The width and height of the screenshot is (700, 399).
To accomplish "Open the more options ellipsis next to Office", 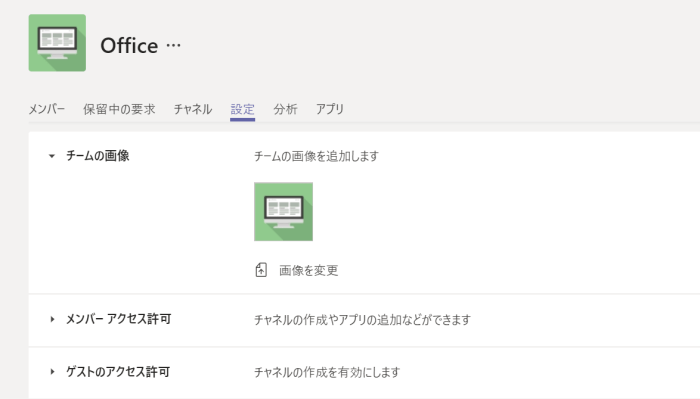I will [173, 46].
